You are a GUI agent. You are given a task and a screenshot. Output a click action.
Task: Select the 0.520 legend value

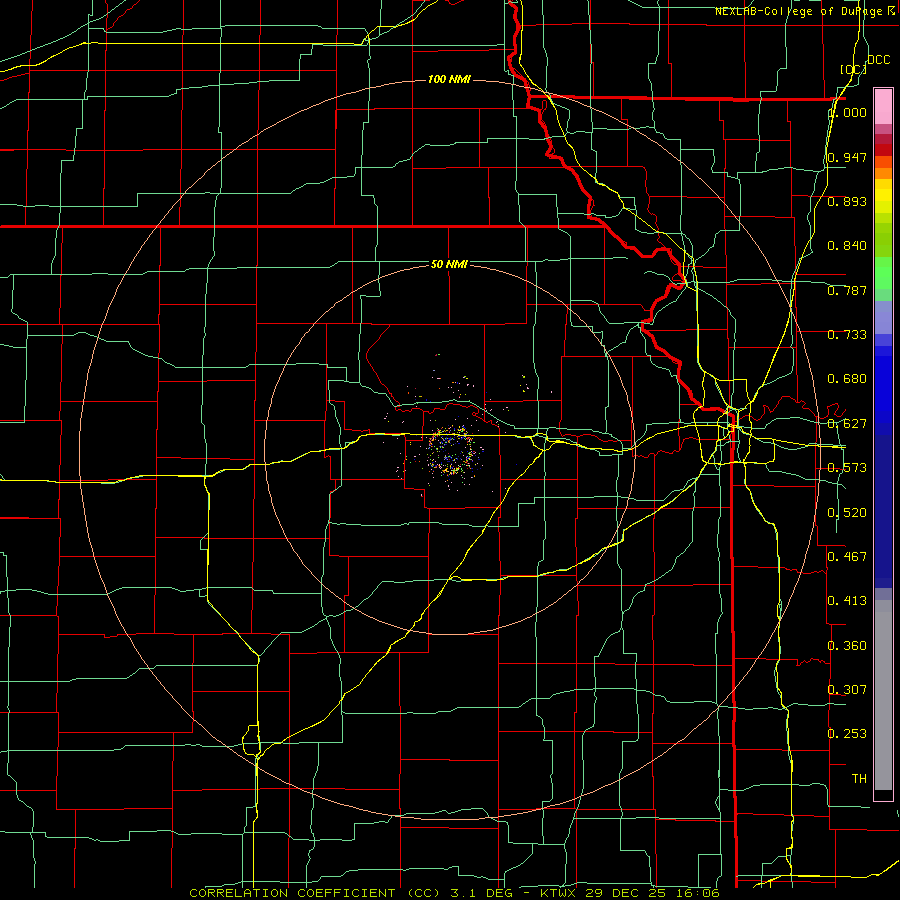click(x=847, y=513)
